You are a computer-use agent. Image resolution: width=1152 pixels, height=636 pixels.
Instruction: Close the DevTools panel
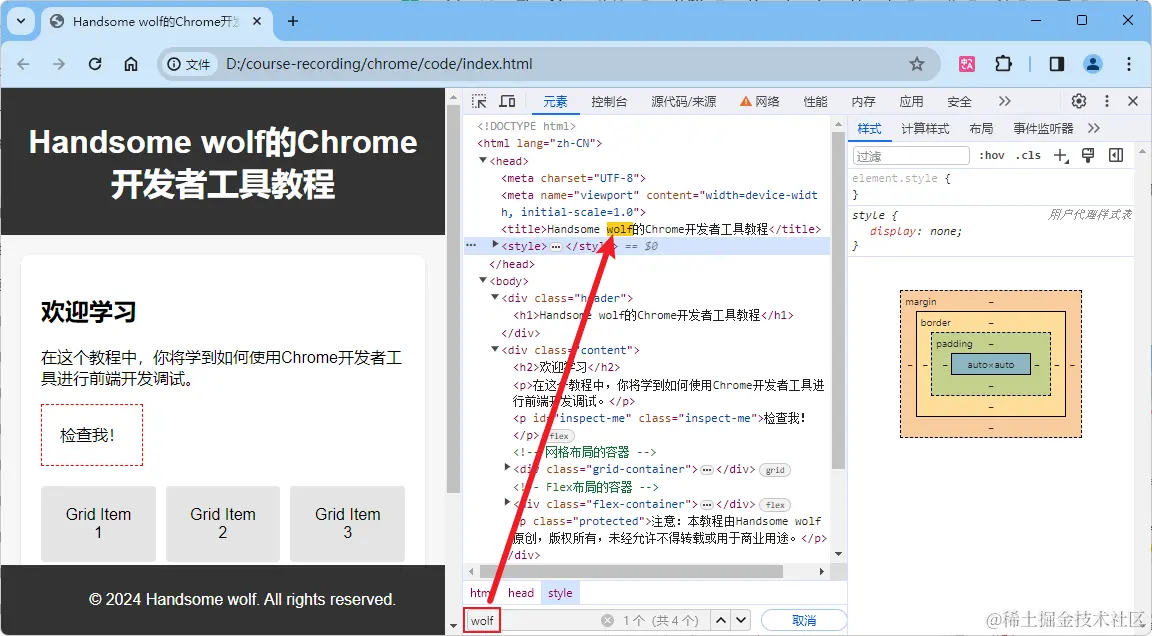pyautogui.click(x=1133, y=101)
